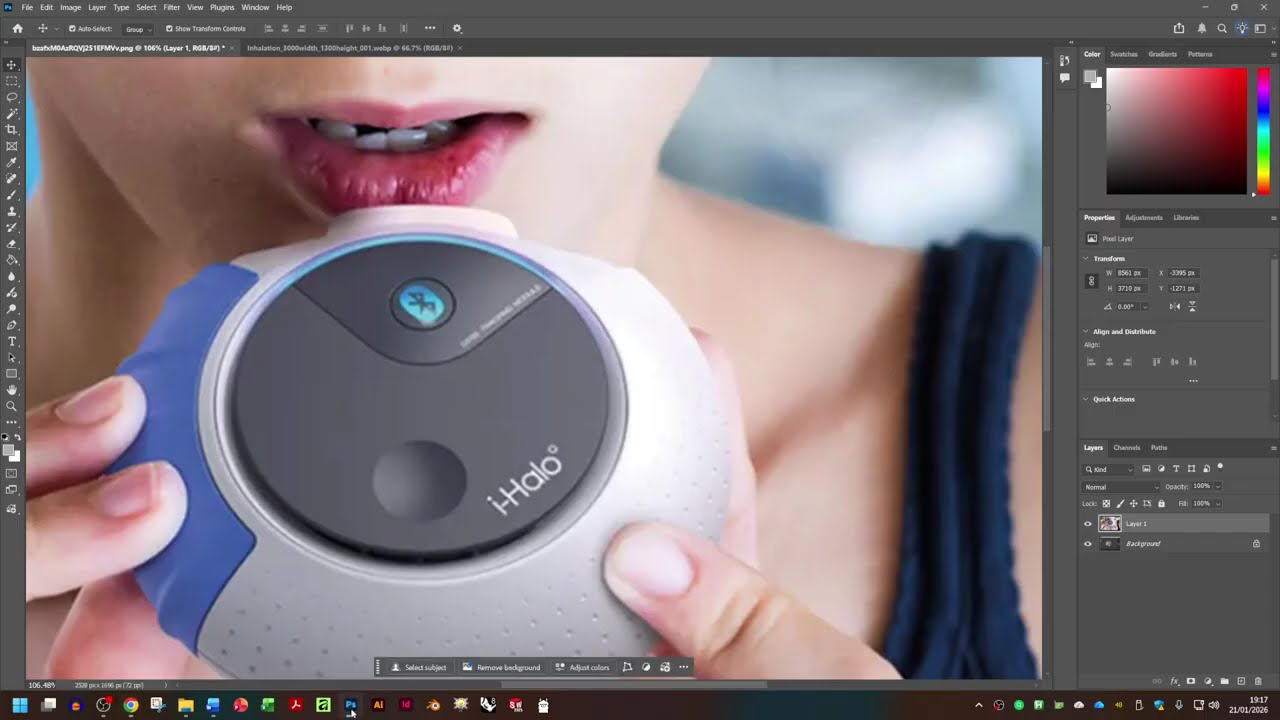The height and width of the screenshot is (720, 1280).
Task: Toggle the lock all layer button
Action: pos(1161,503)
